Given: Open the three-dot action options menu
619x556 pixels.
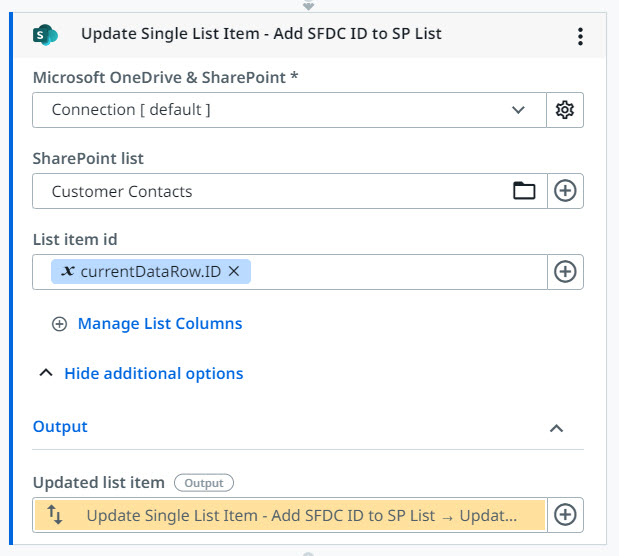Looking at the screenshot, I should [x=580, y=36].
